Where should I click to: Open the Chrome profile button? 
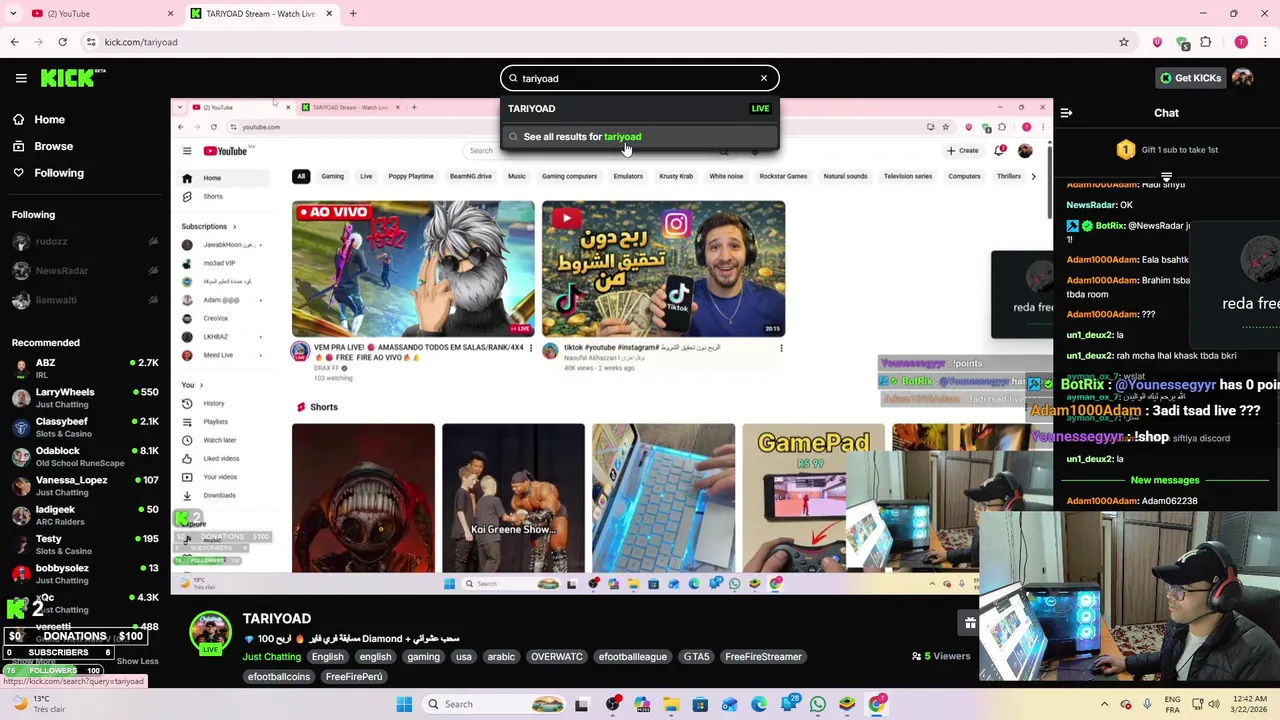pos(1241,42)
